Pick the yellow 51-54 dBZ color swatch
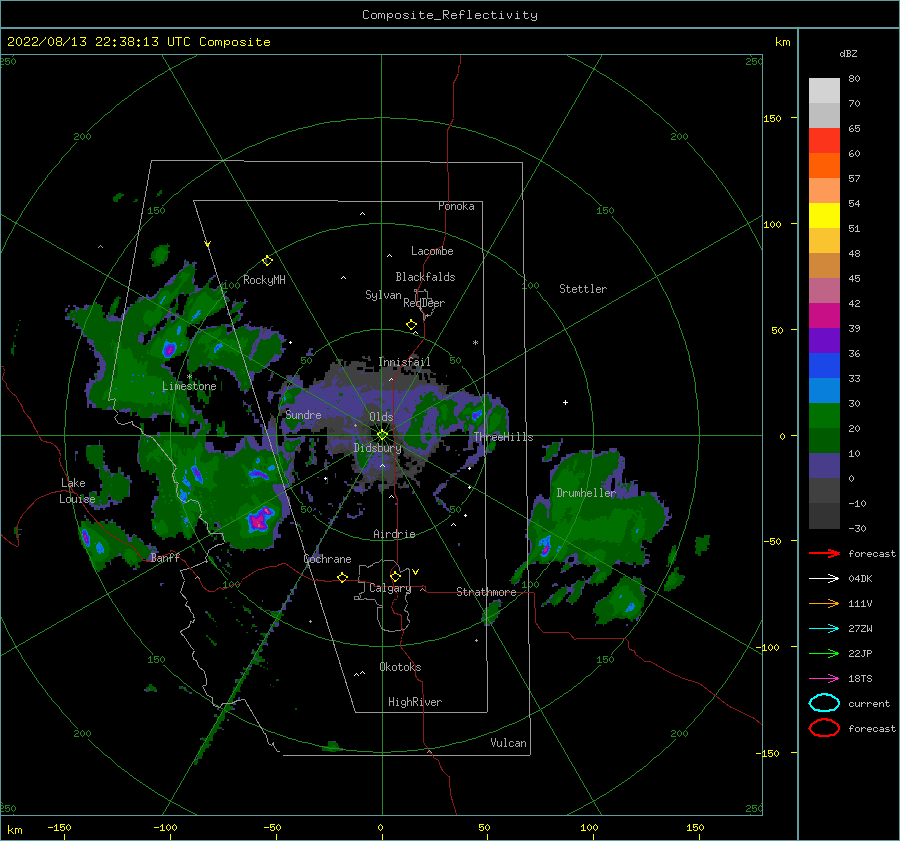 click(824, 216)
